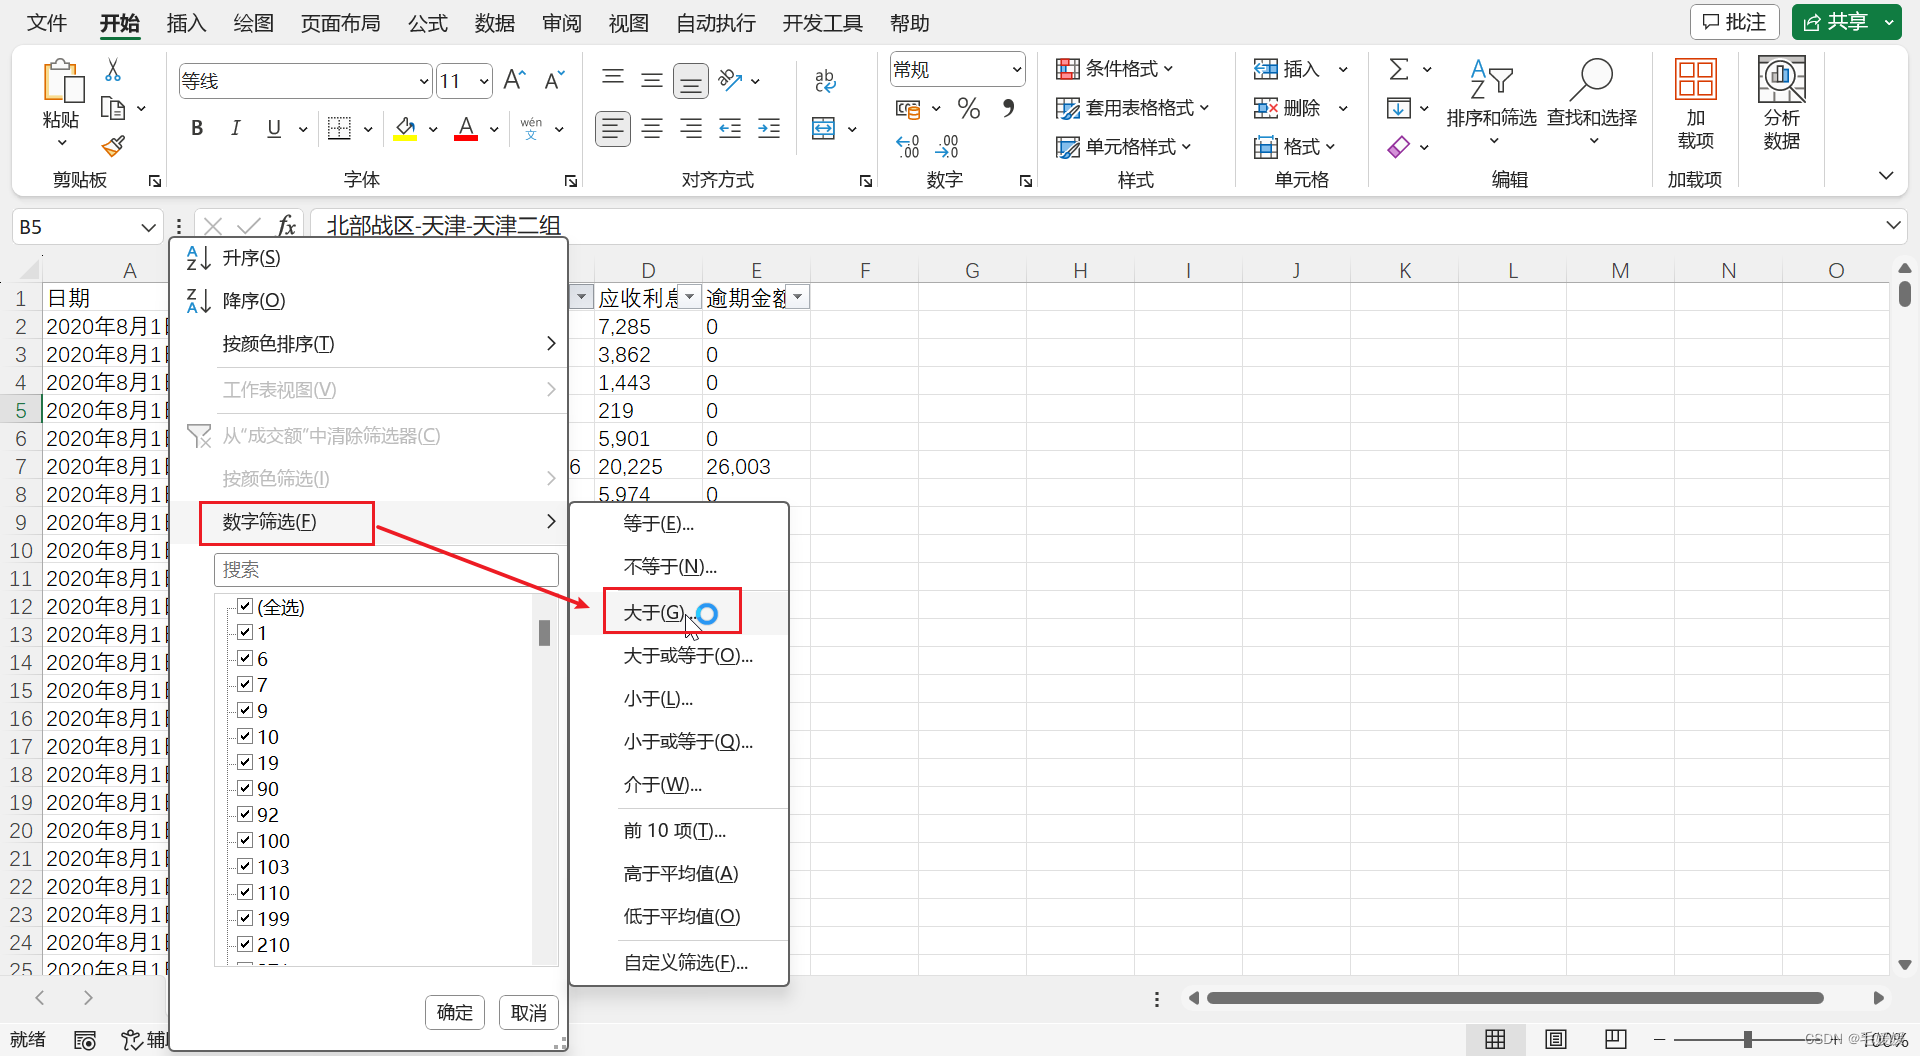Uncheck the value 100 checkbox

pos(245,840)
